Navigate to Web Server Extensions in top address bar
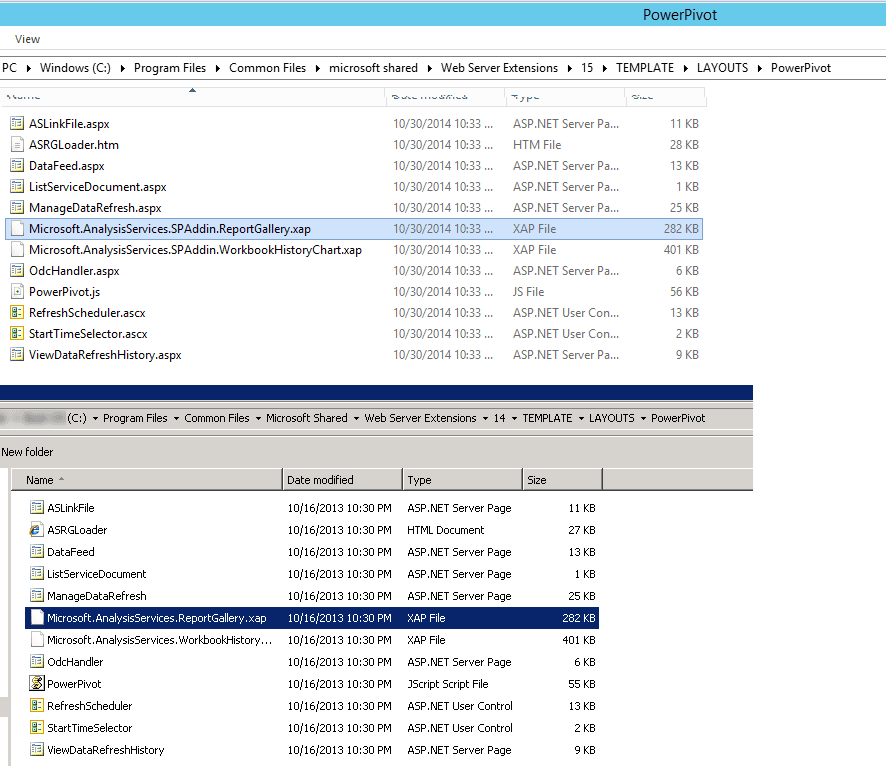Screen dimensions: 886x768 pos(500,68)
